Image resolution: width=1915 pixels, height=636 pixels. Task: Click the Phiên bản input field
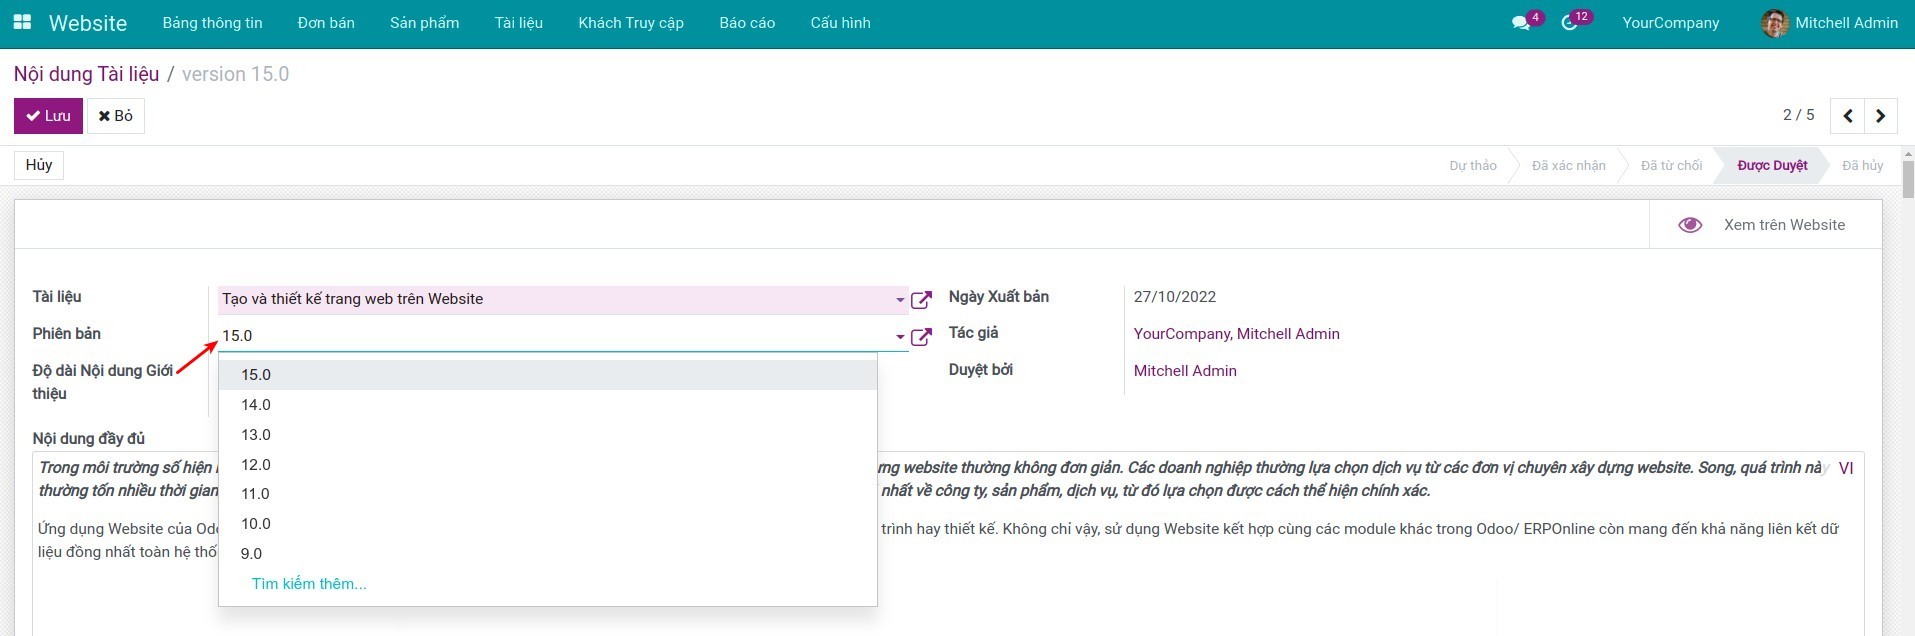(x=550, y=336)
